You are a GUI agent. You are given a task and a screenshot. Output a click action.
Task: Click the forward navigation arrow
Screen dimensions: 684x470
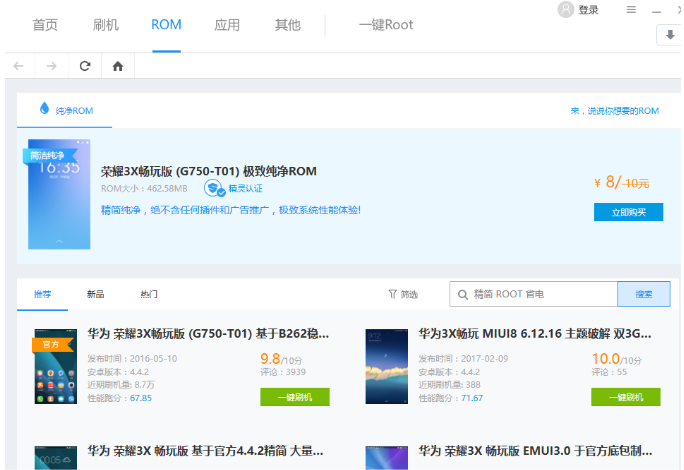coord(51,66)
